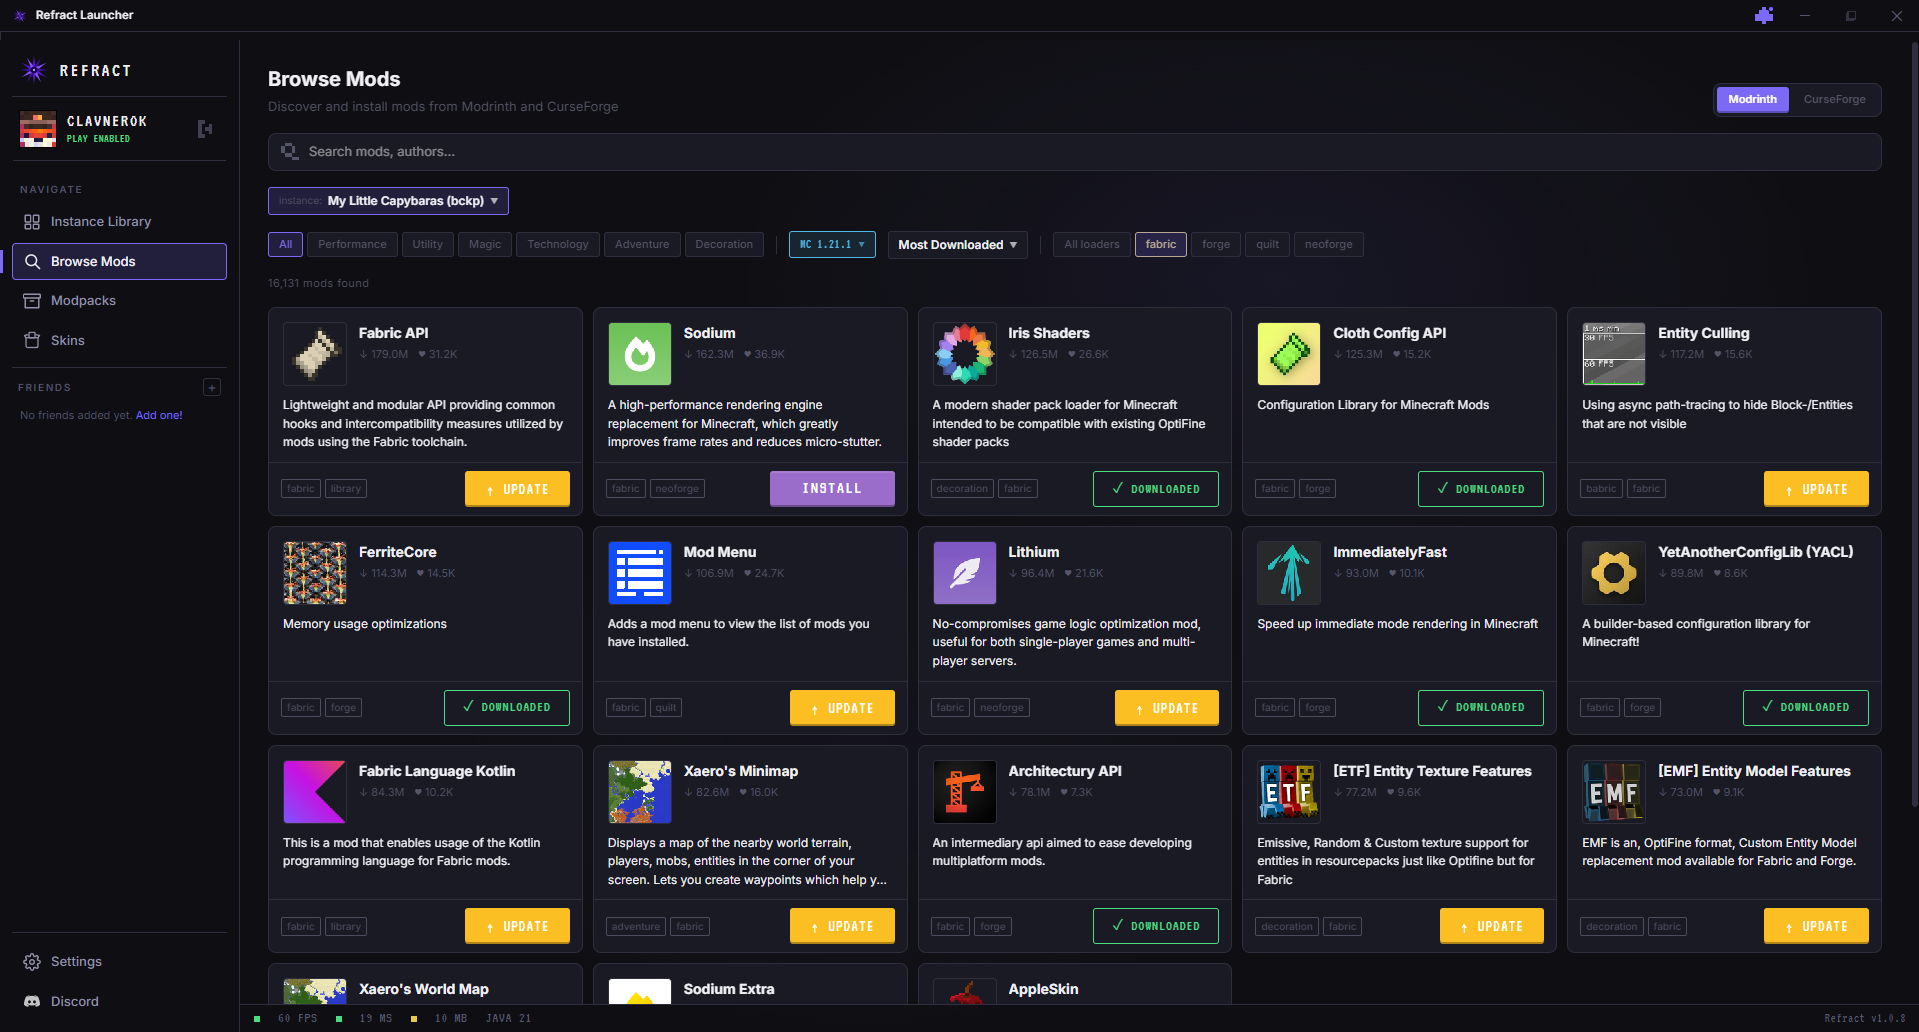Image resolution: width=1919 pixels, height=1032 pixels.
Task: Click the ETF Entity Texture Features icon
Action: (x=1289, y=792)
